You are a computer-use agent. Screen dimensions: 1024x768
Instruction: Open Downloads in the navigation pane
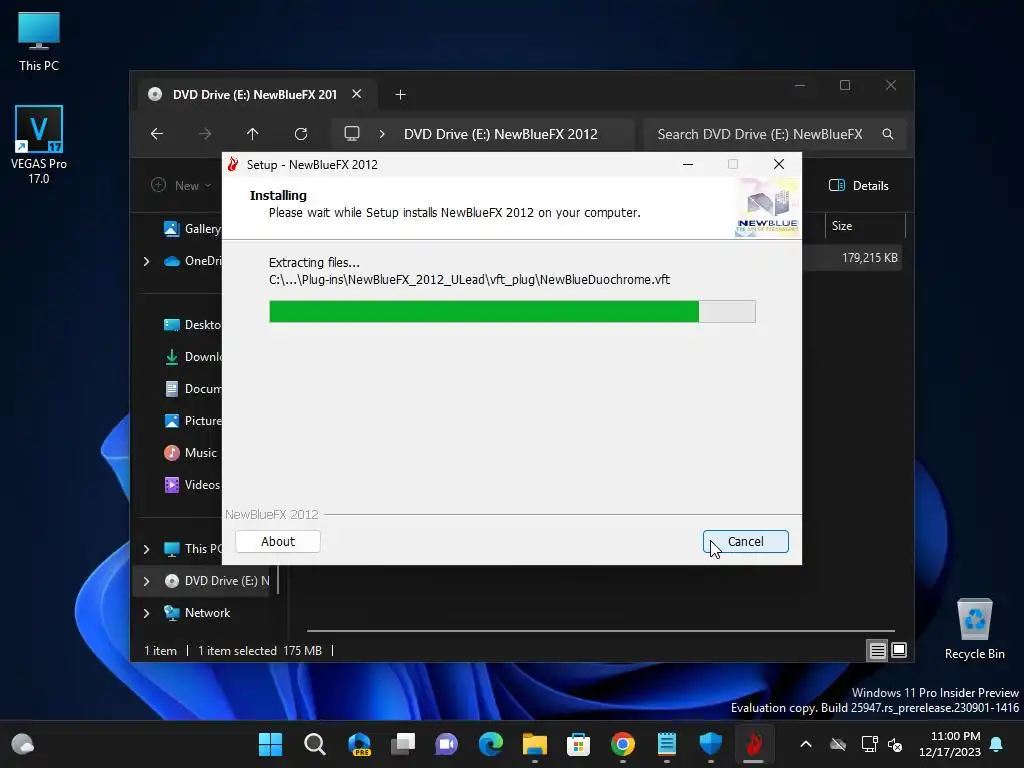point(192,357)
